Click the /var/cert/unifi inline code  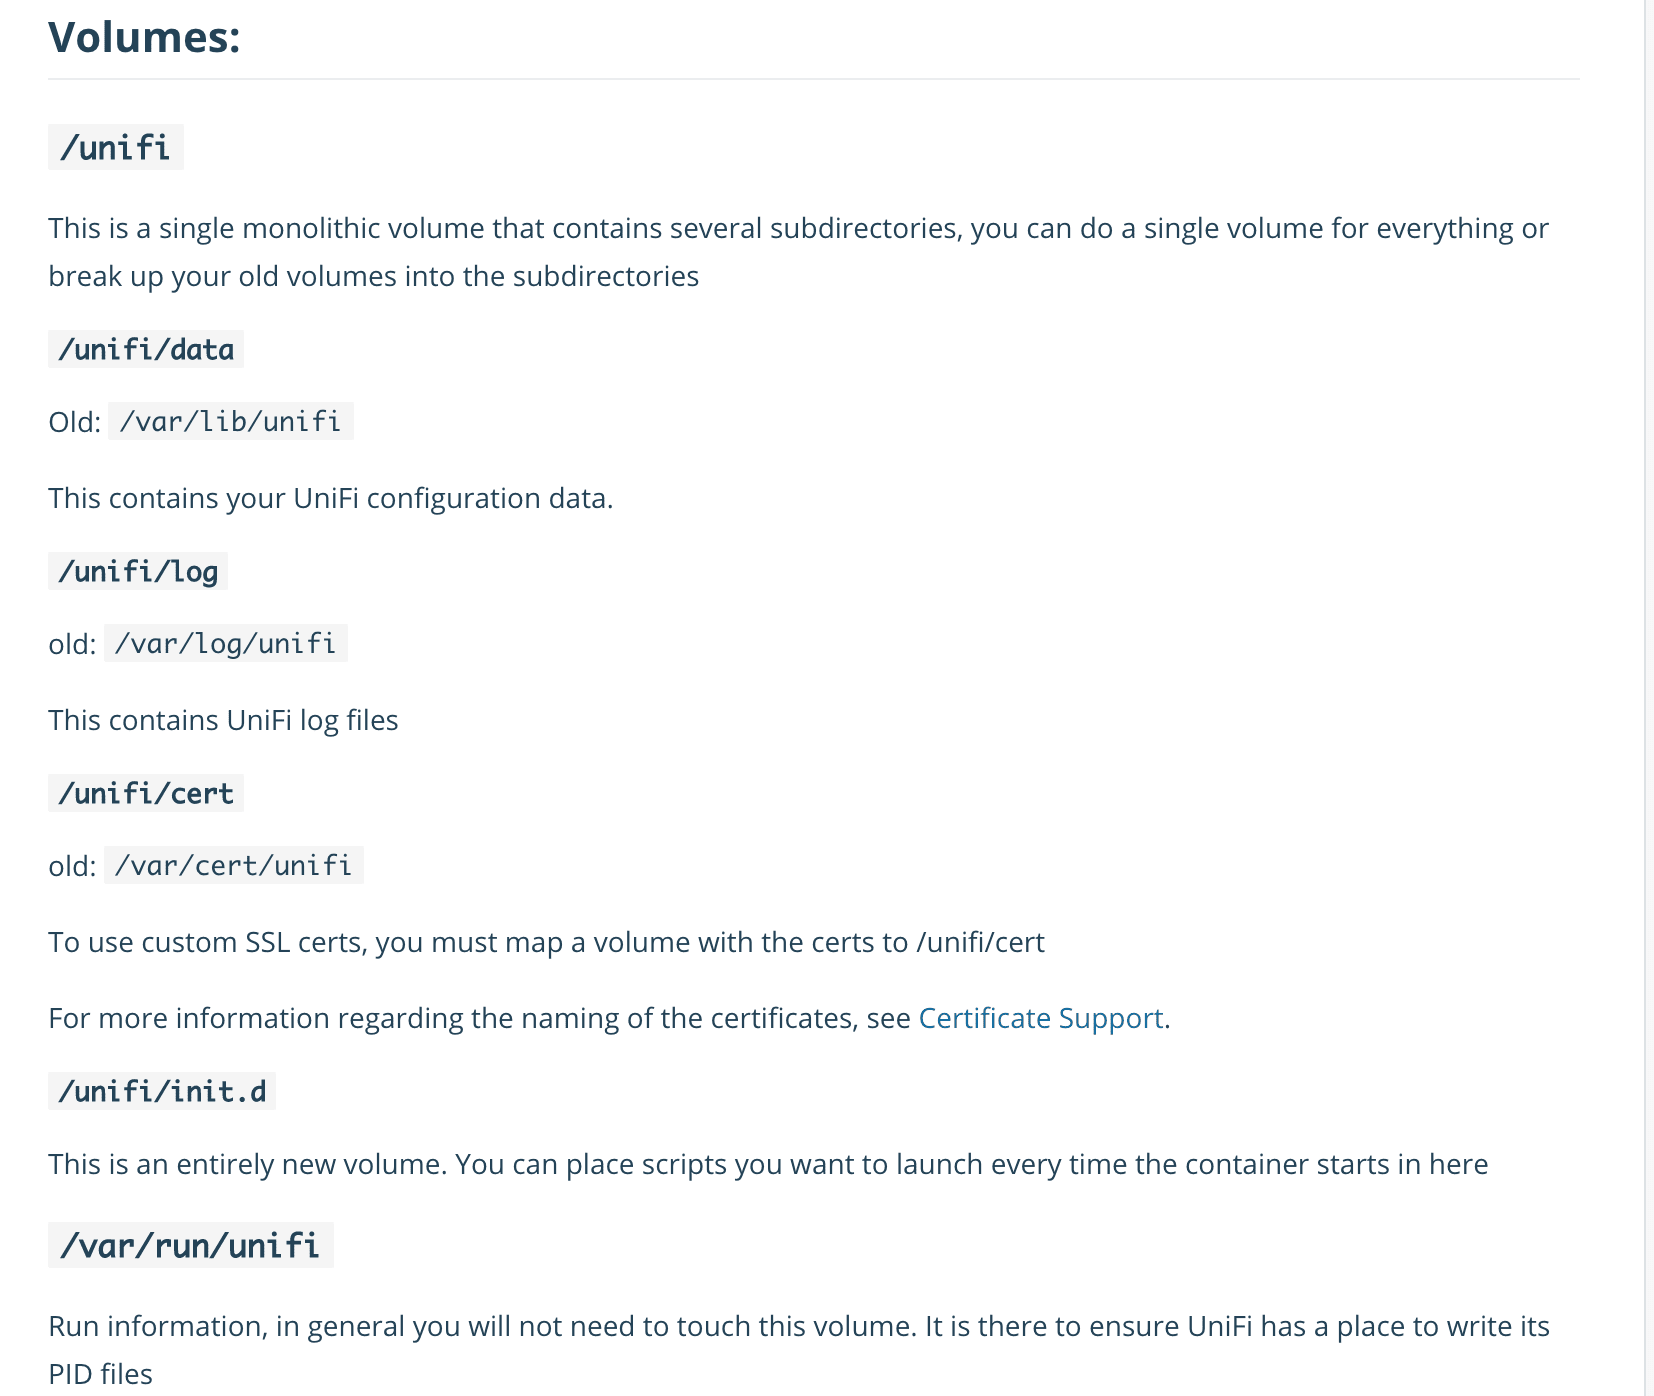234,865
